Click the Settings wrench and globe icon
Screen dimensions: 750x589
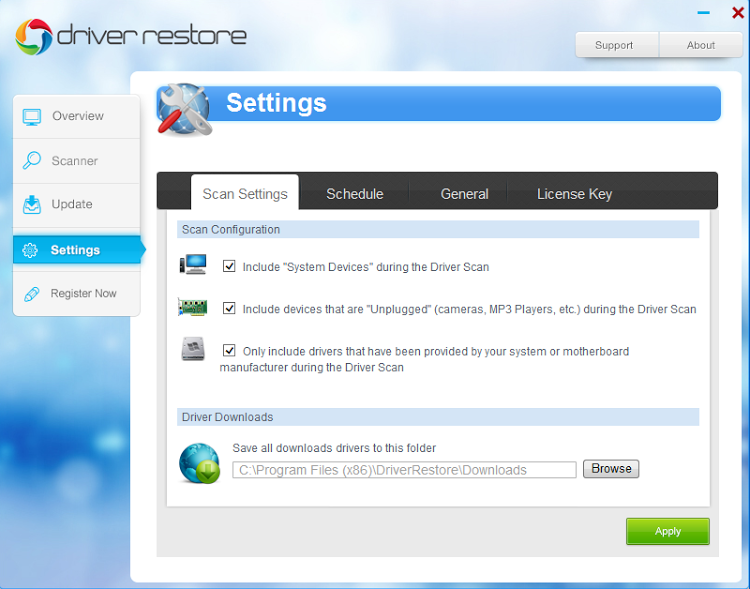[x=185, y=110]
